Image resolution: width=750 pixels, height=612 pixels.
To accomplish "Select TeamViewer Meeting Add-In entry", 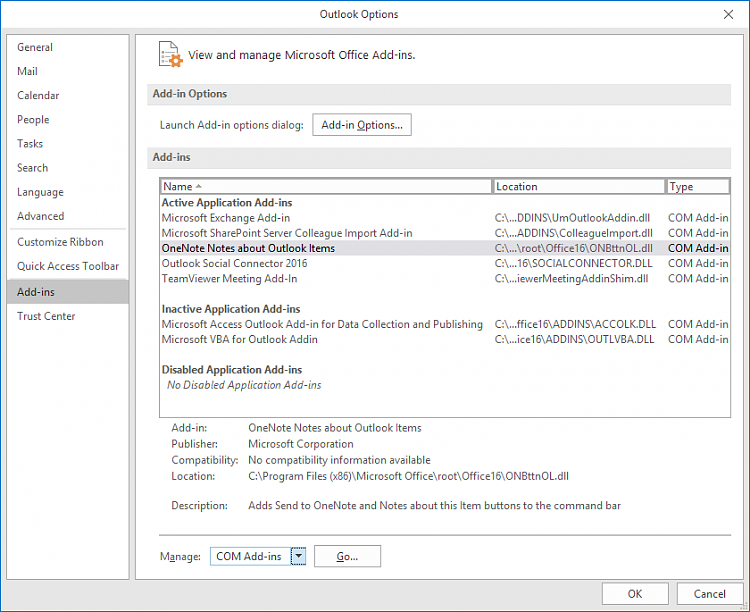I will pyautogui.click(x=230, y=278).
